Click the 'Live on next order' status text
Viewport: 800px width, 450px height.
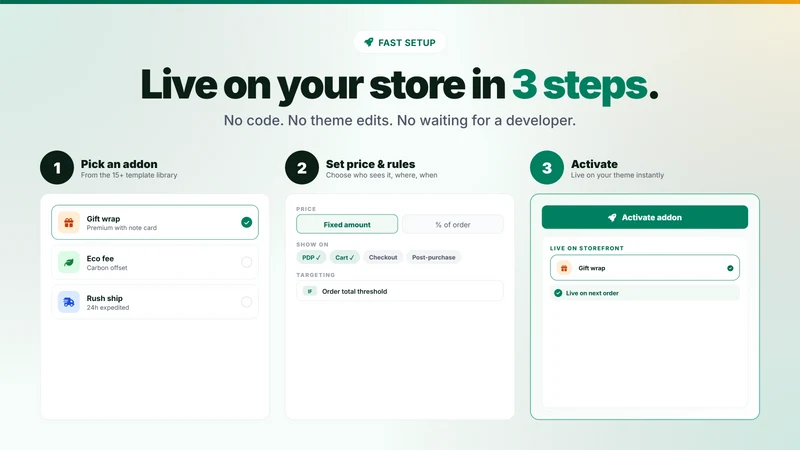click(x=592, y=293)
